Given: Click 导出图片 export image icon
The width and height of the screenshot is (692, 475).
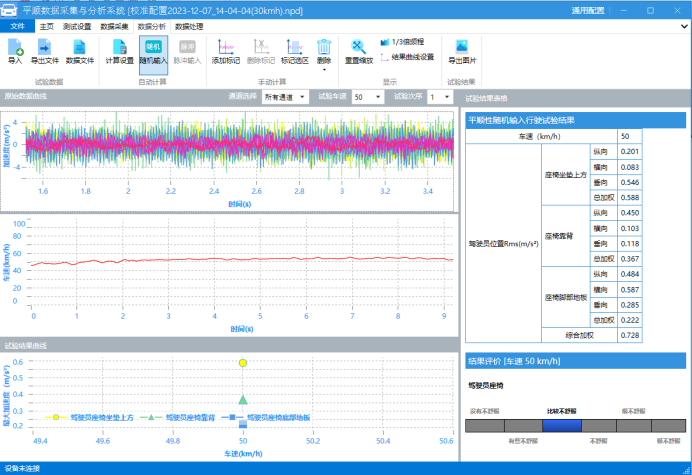Looking at the screenshot, I should 462,52.
